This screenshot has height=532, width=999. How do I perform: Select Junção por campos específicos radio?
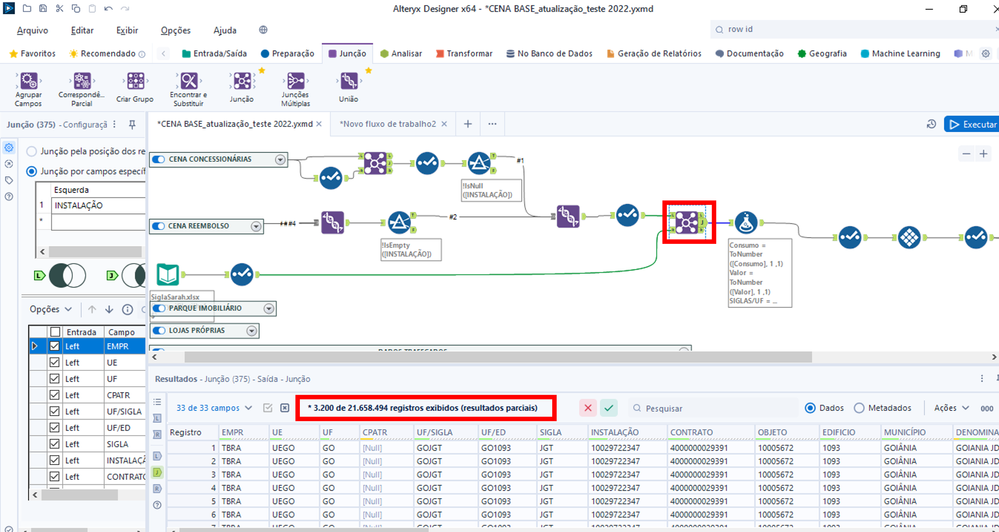tap(31, 171)
